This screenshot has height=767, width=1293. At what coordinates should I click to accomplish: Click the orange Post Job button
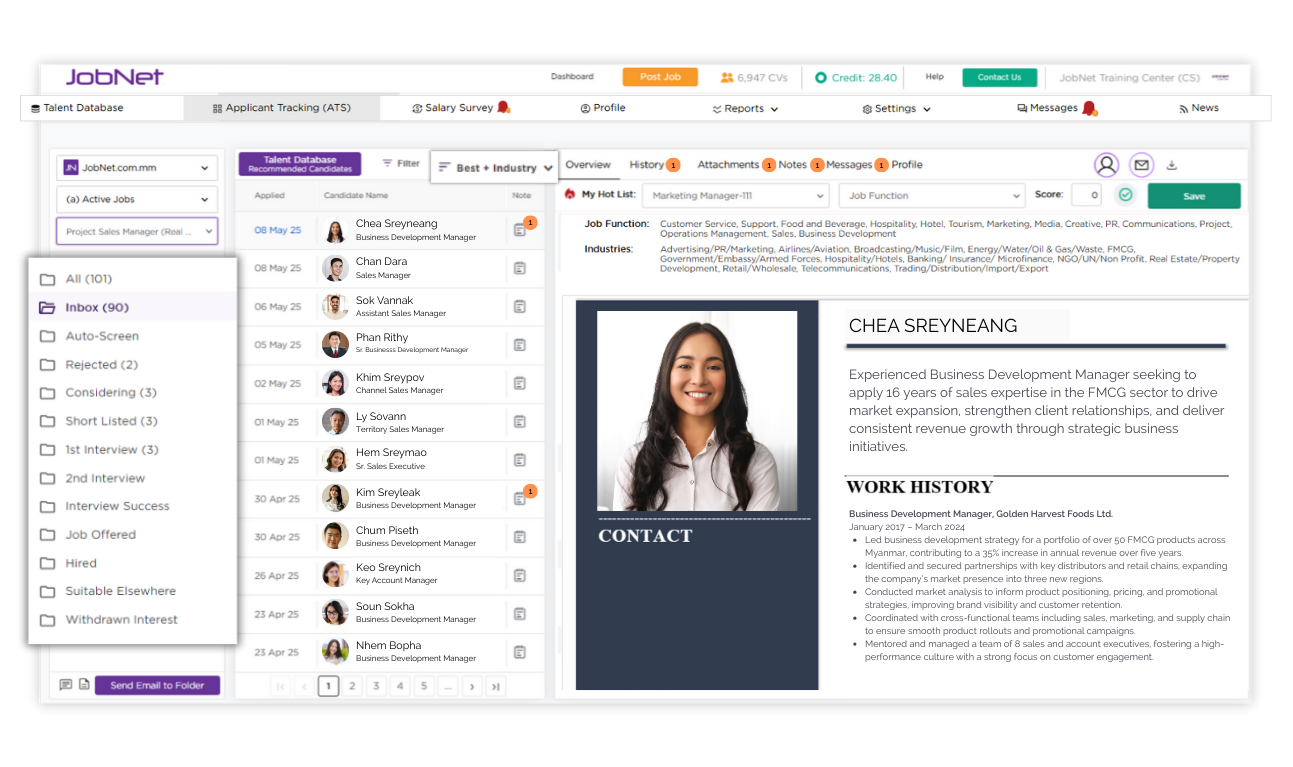click(x=660, y=77)
